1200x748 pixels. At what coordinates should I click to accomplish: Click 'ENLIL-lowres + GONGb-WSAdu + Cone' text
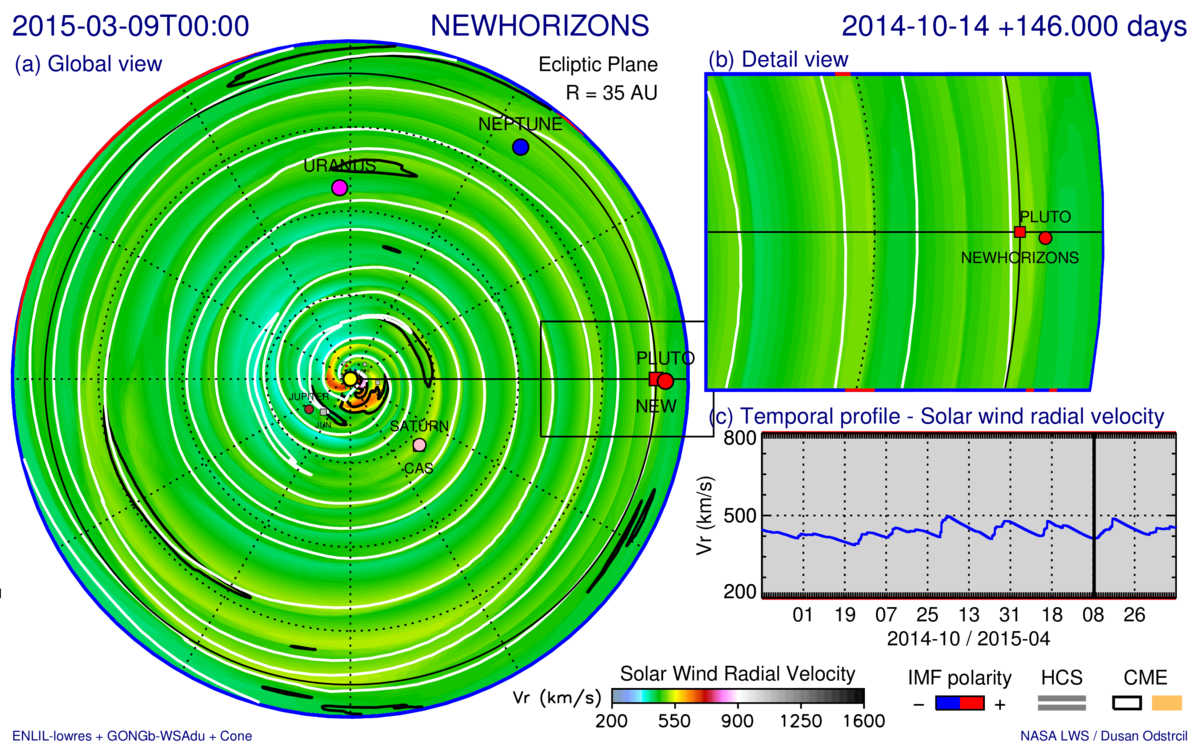[132, 736]
